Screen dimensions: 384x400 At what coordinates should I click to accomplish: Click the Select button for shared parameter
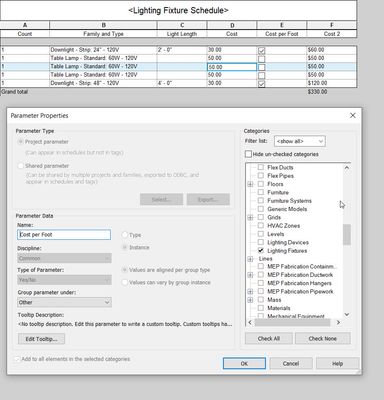click(x=161, y=199)
